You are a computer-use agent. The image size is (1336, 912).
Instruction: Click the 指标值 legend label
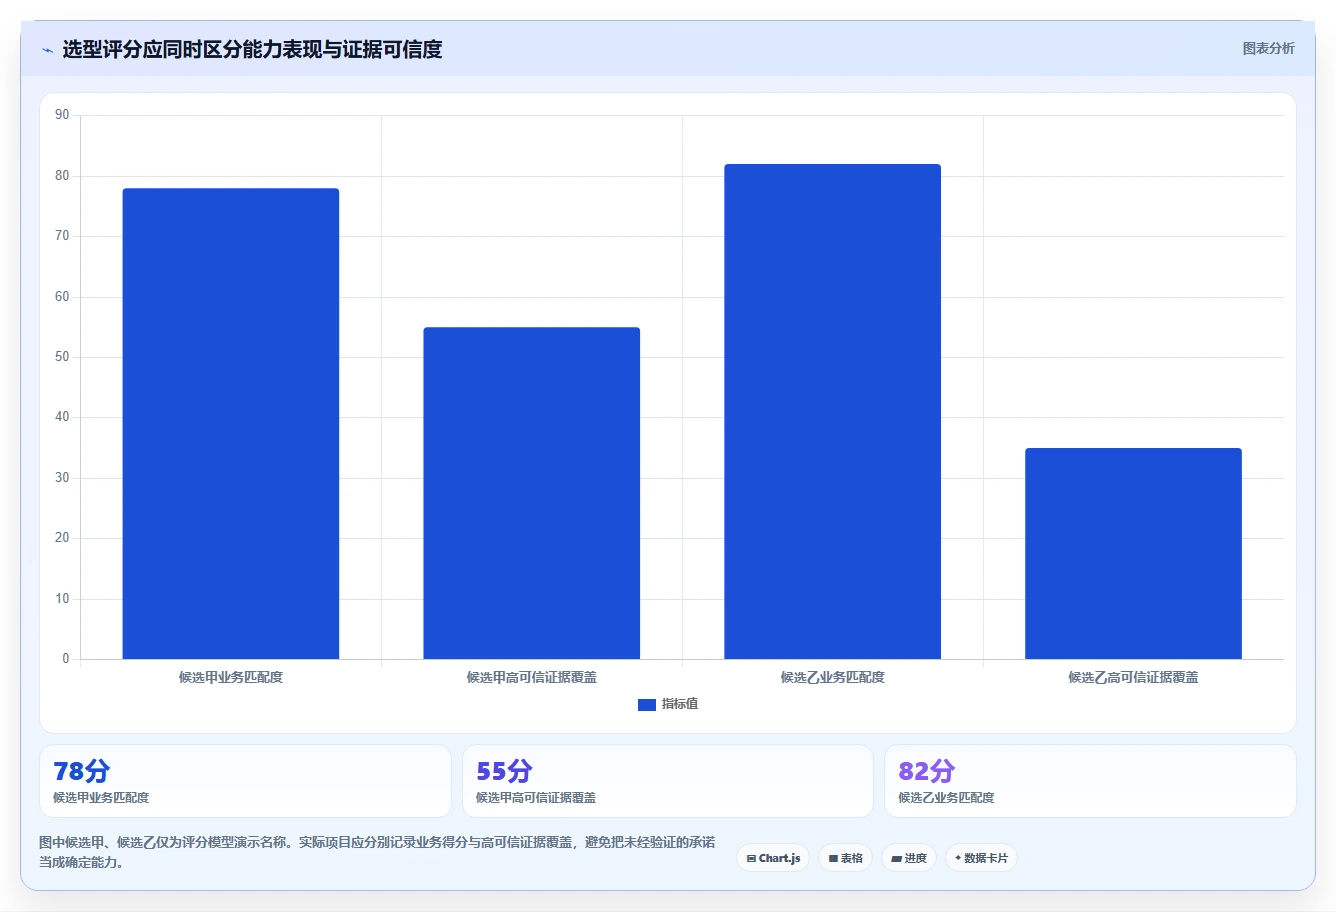680,704
